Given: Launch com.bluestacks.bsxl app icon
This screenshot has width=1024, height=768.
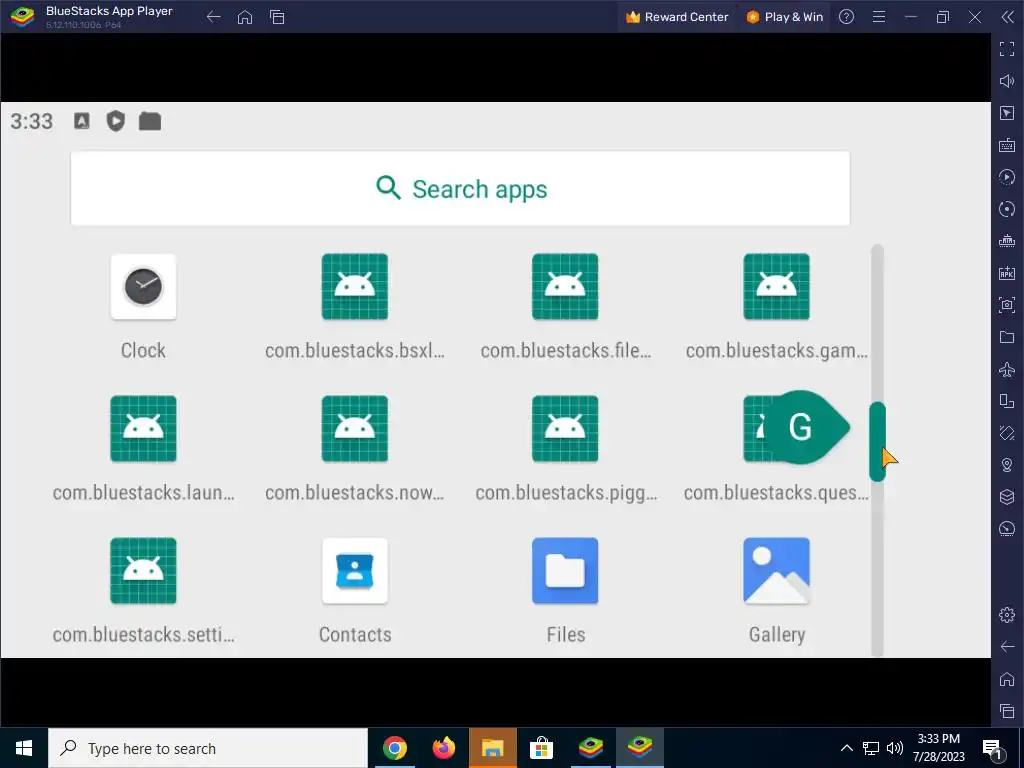Looking at the screenshot, I should click(355, 287).
